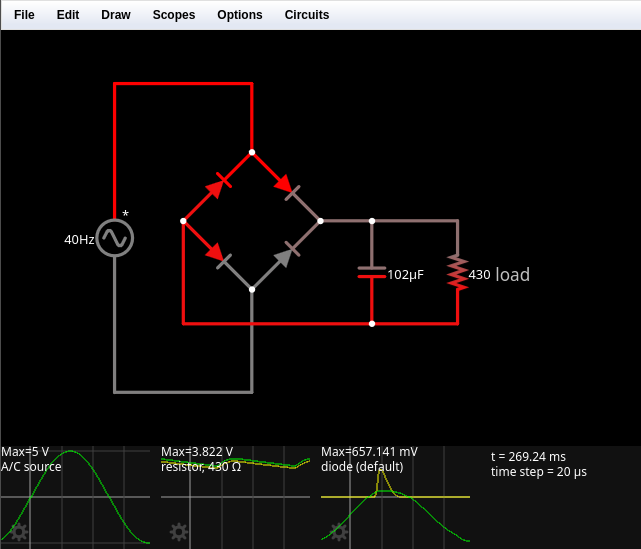Open settings gear of diode scope
The height and width of the screenshot is (549, 641).
[339, 531]
